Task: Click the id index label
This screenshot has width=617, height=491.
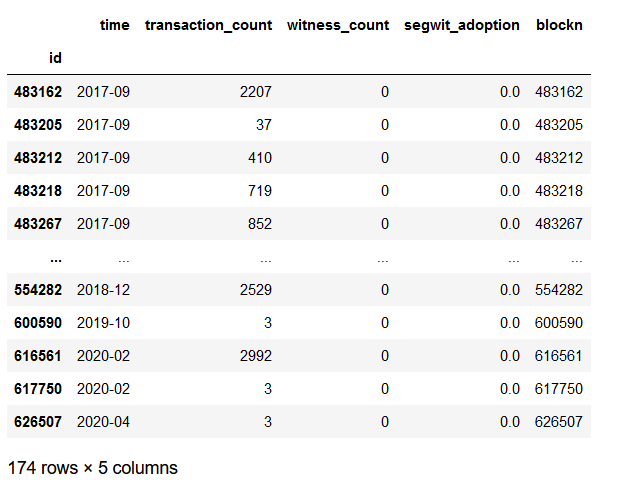Action: click(55, 58)
